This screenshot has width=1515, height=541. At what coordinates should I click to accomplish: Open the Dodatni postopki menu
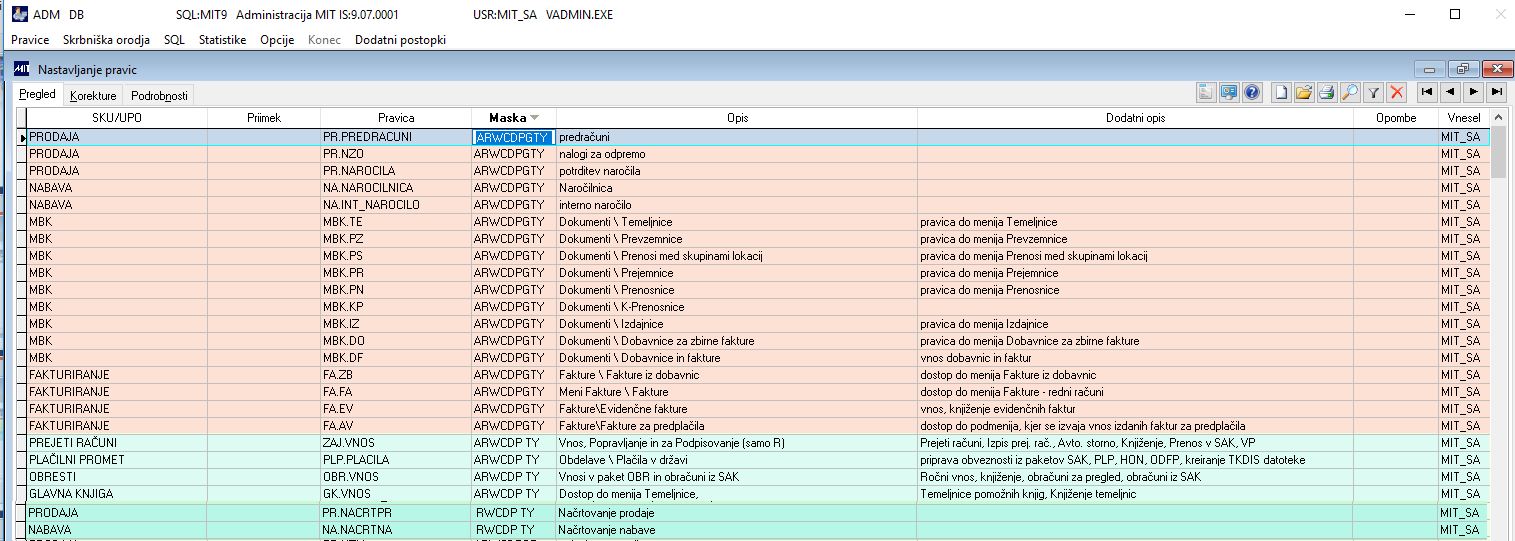tap(400, 40)
